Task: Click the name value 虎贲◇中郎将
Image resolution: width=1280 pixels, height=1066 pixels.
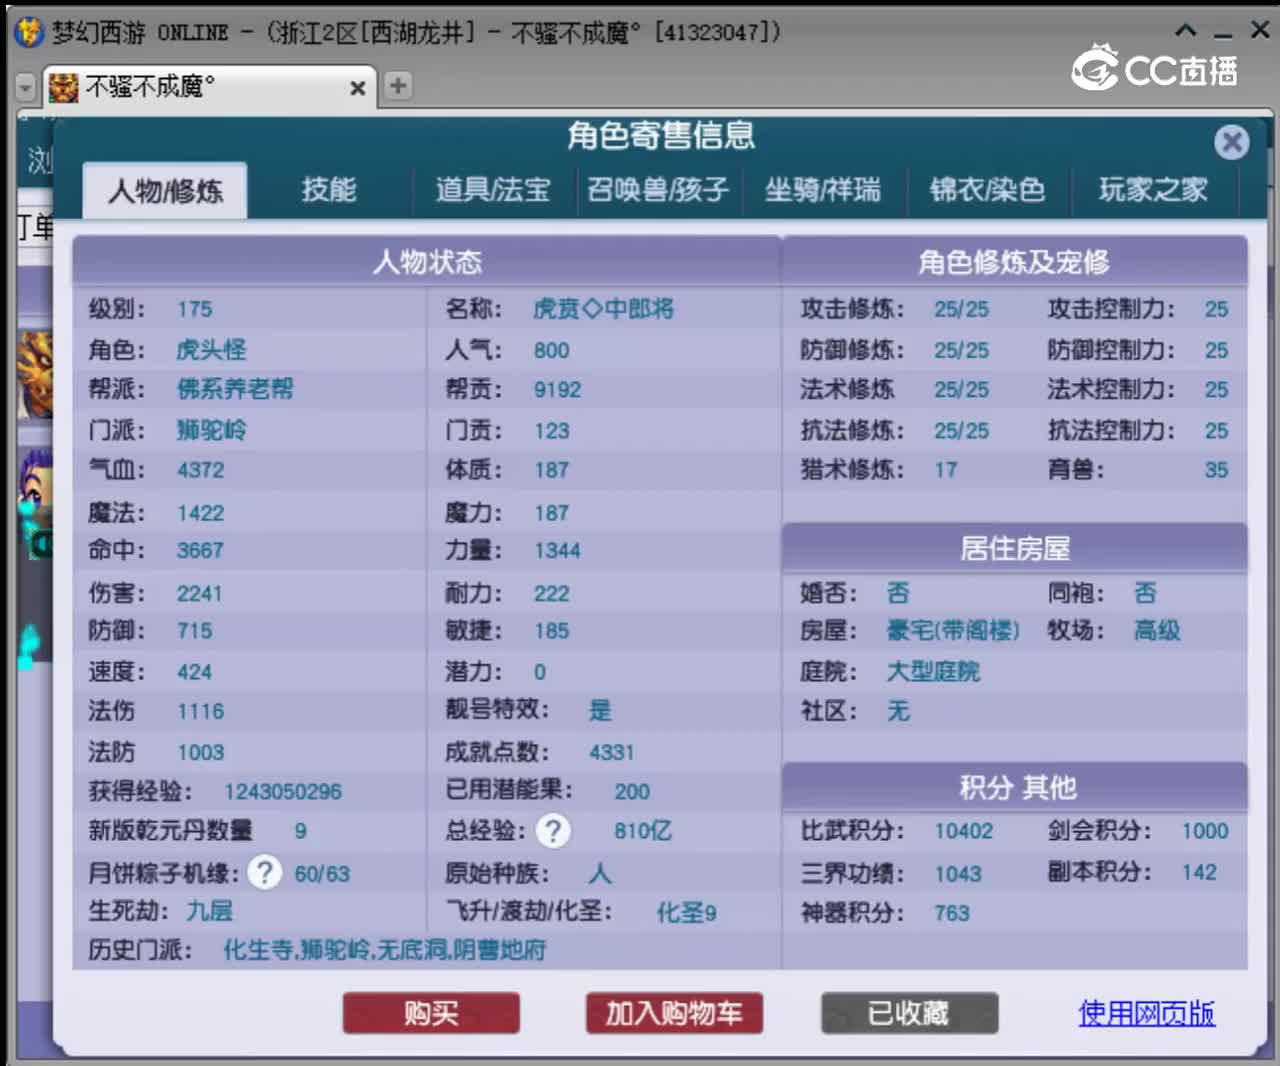Action: coord(603,308)
